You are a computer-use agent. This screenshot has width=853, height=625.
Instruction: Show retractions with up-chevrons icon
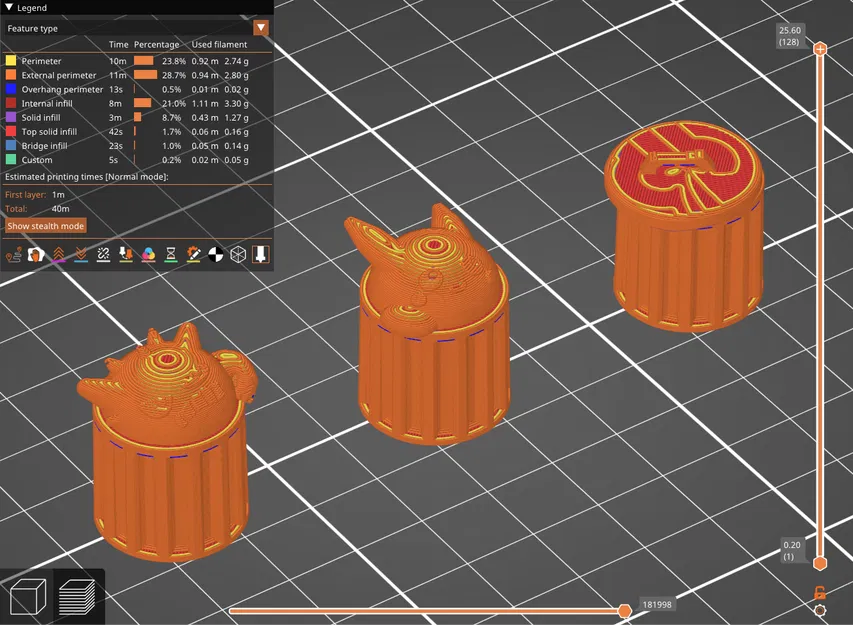tap(59, 255)
